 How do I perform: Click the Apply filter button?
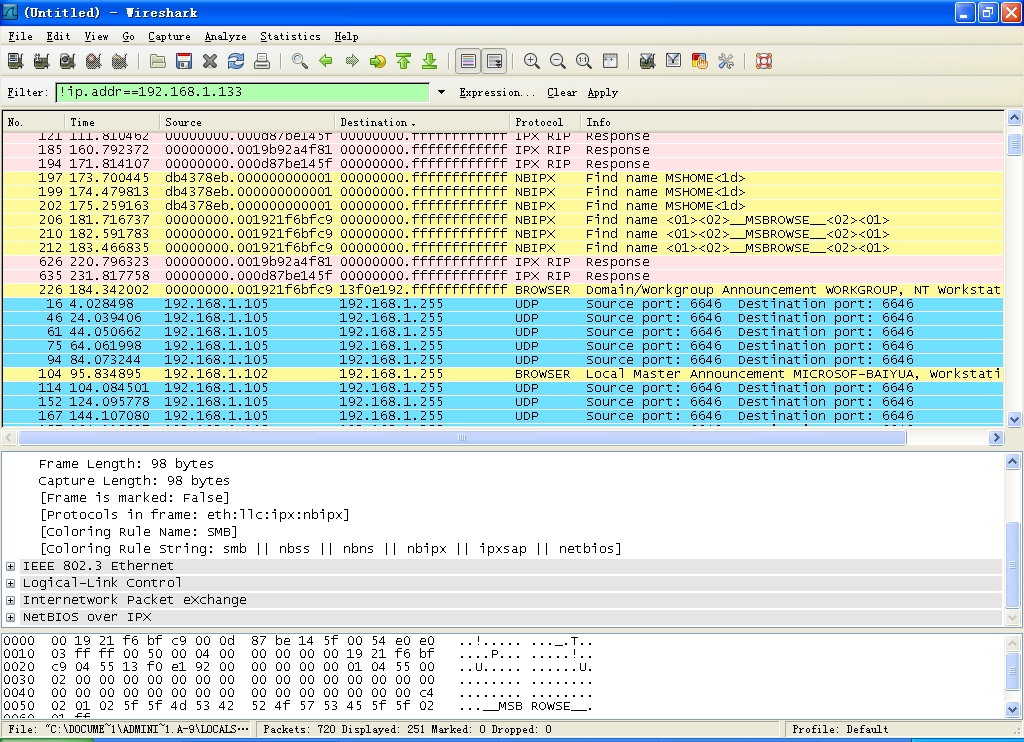click(602, 92)
